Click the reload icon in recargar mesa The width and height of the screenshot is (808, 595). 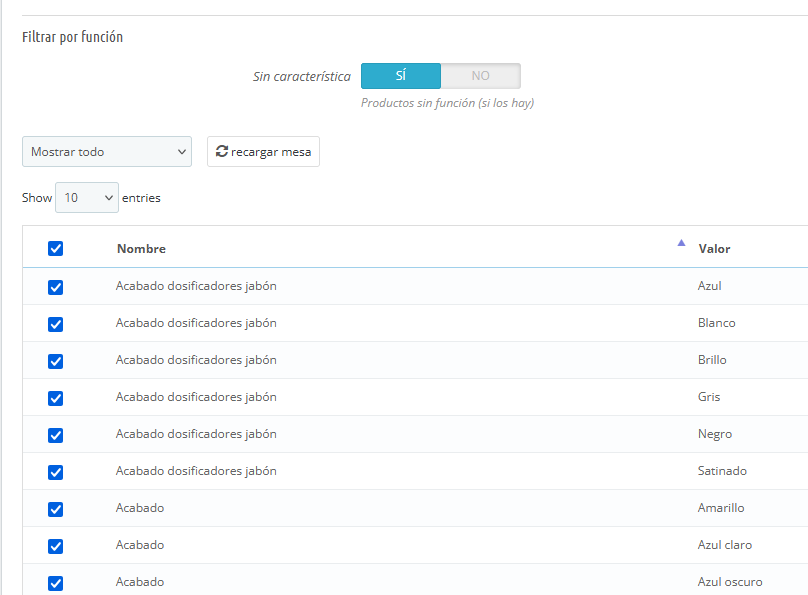pos(222,152)
